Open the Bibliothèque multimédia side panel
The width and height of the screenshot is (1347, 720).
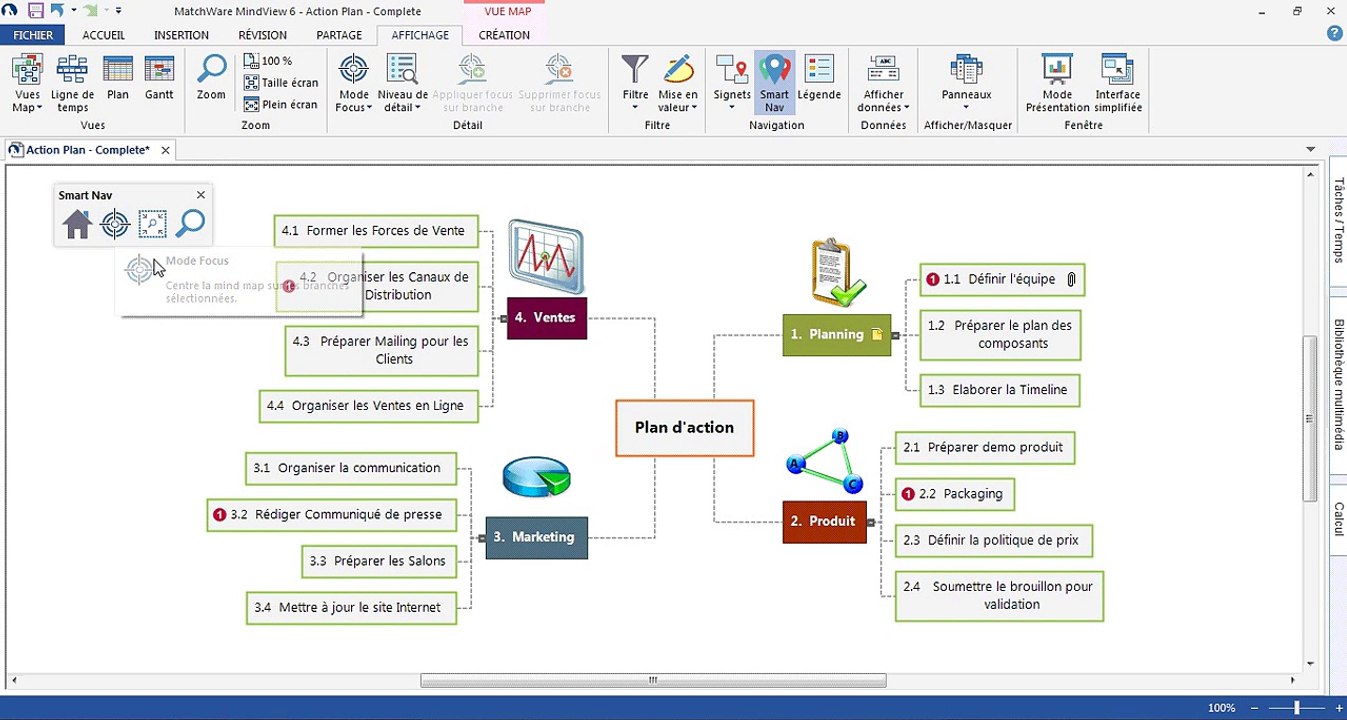click(x=1338, y=385)
